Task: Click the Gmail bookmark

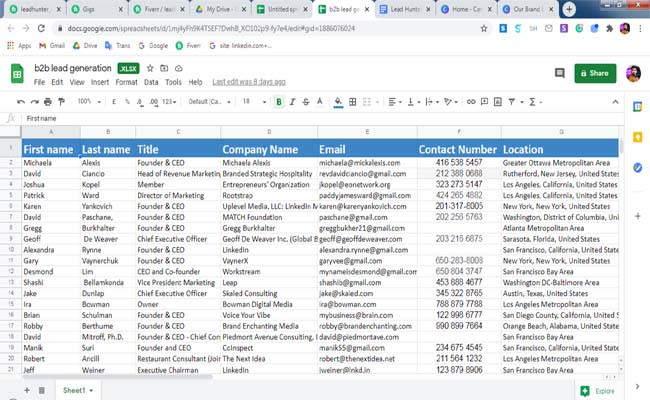Action: [x=52, y=46]
